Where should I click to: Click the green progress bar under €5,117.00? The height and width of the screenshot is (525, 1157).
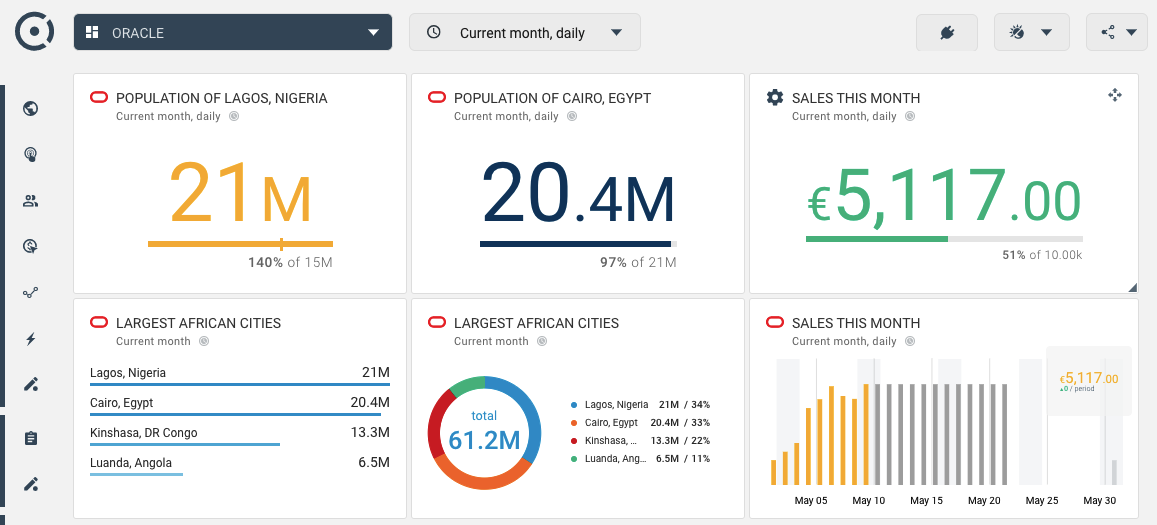(x=877, y=239)
